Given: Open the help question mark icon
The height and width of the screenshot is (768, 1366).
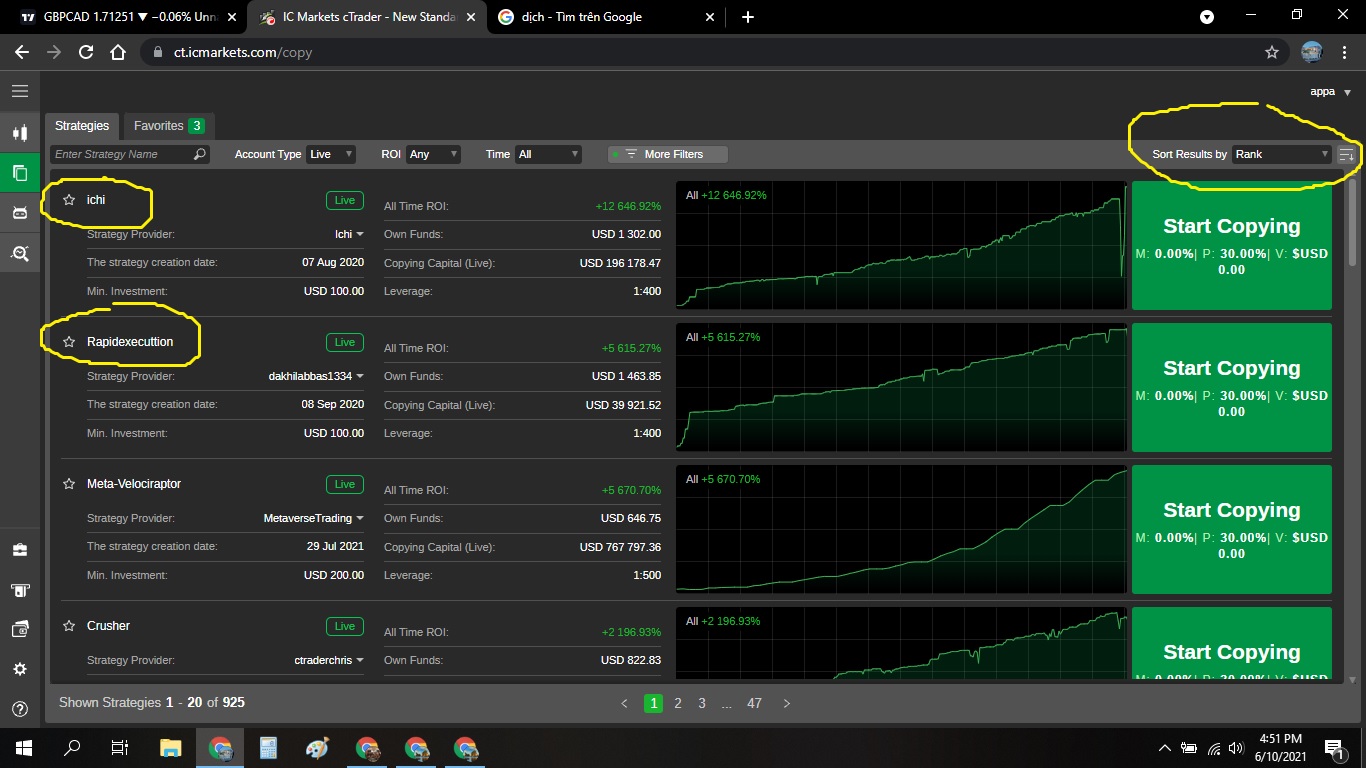Looking at the screenshot, I should pyautogui.click(x=19, y=709).
